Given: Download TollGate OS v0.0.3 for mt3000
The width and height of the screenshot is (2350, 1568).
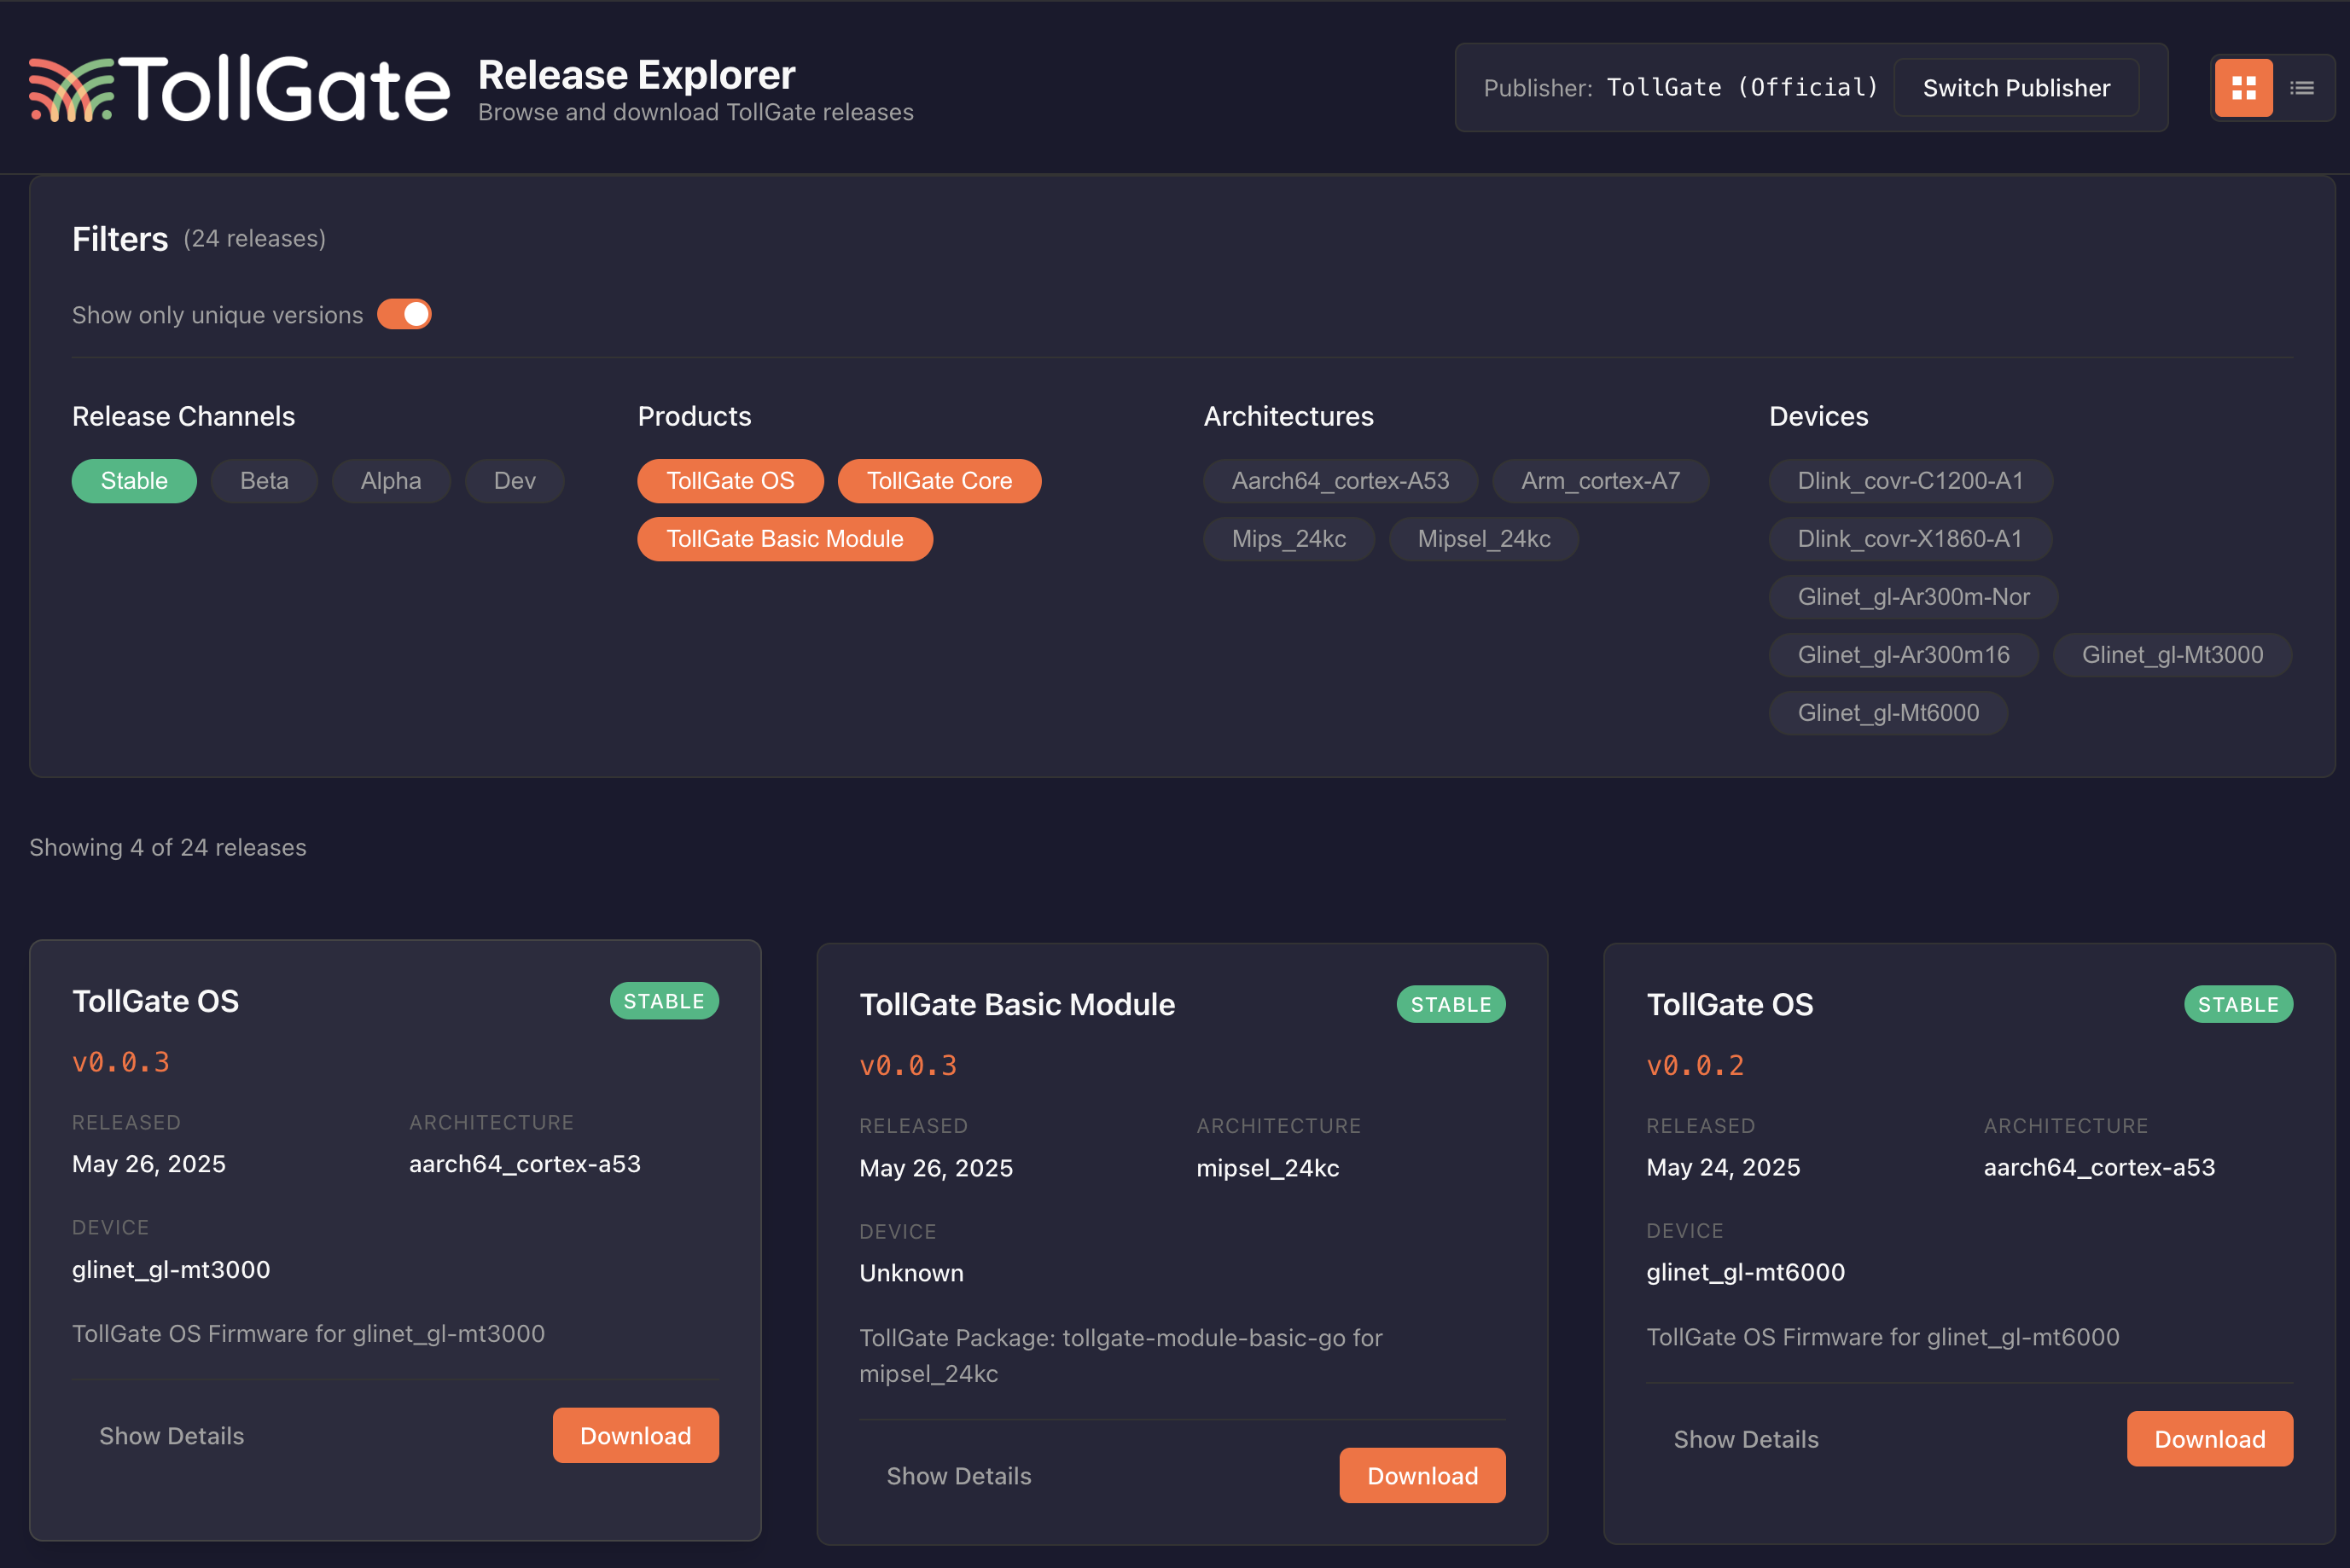Looking at the screenshot, I should point(636,1436).
